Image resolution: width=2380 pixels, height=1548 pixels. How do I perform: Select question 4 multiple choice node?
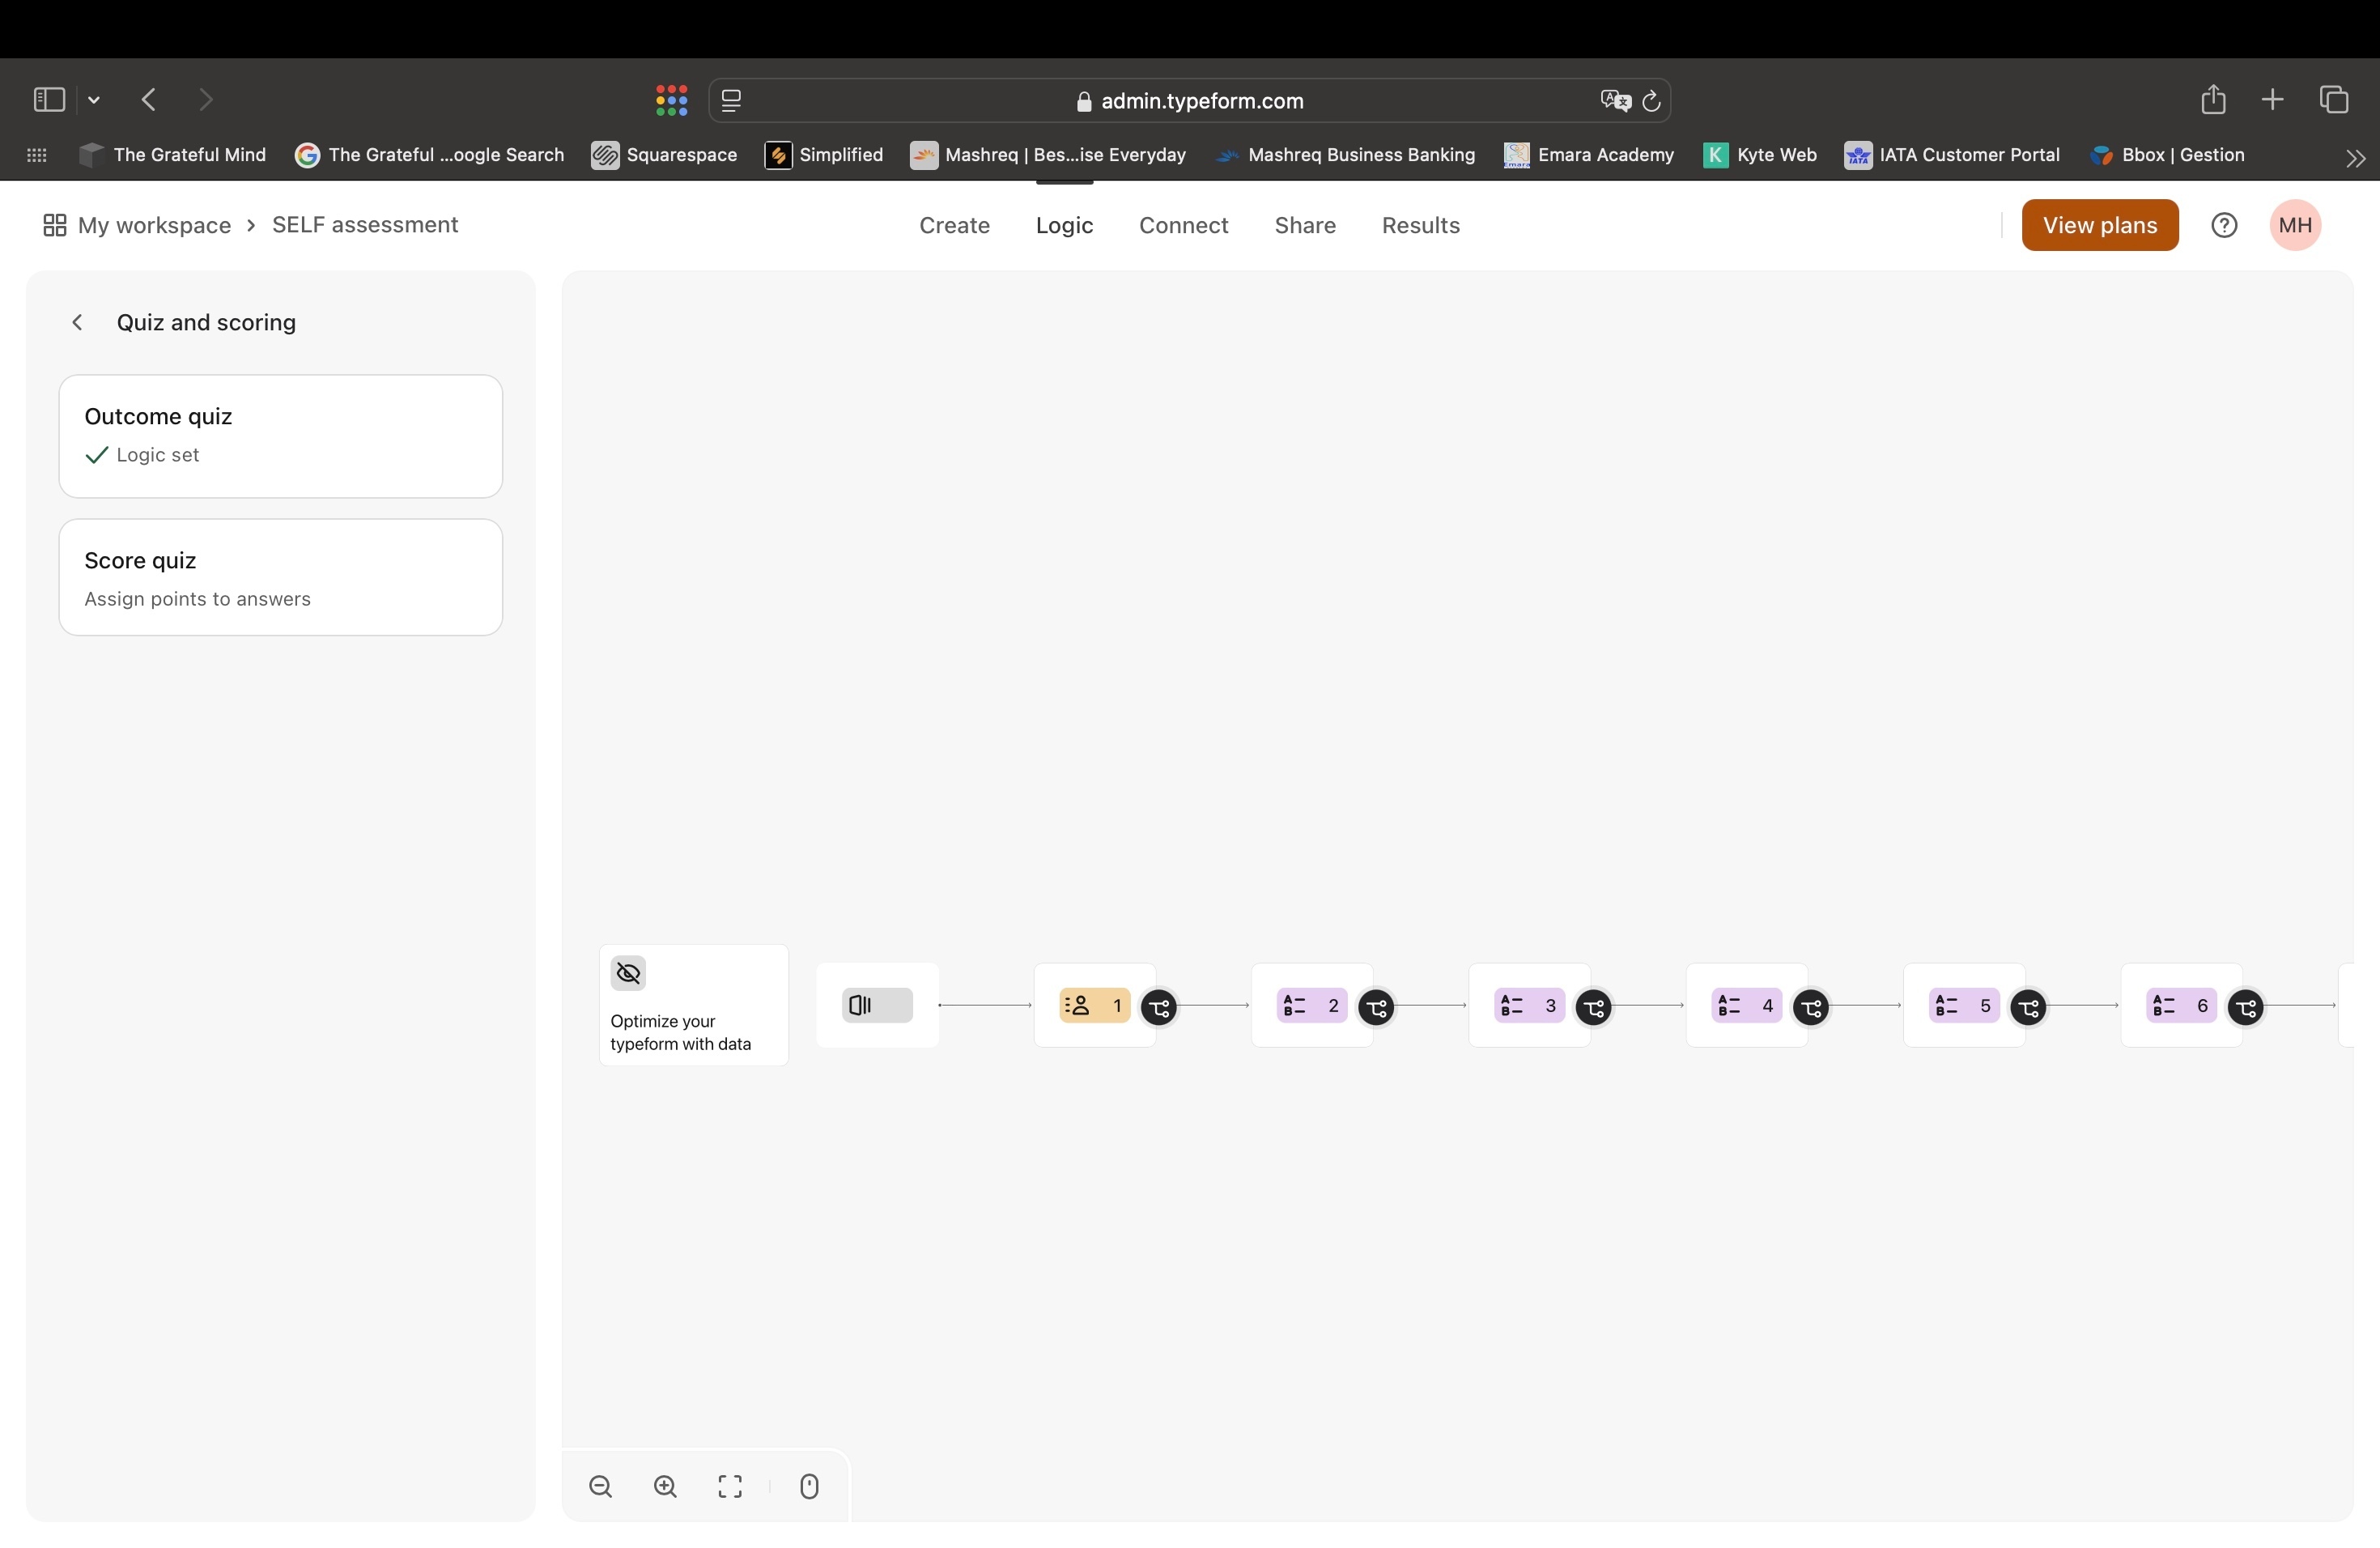coord(1746,1005)
